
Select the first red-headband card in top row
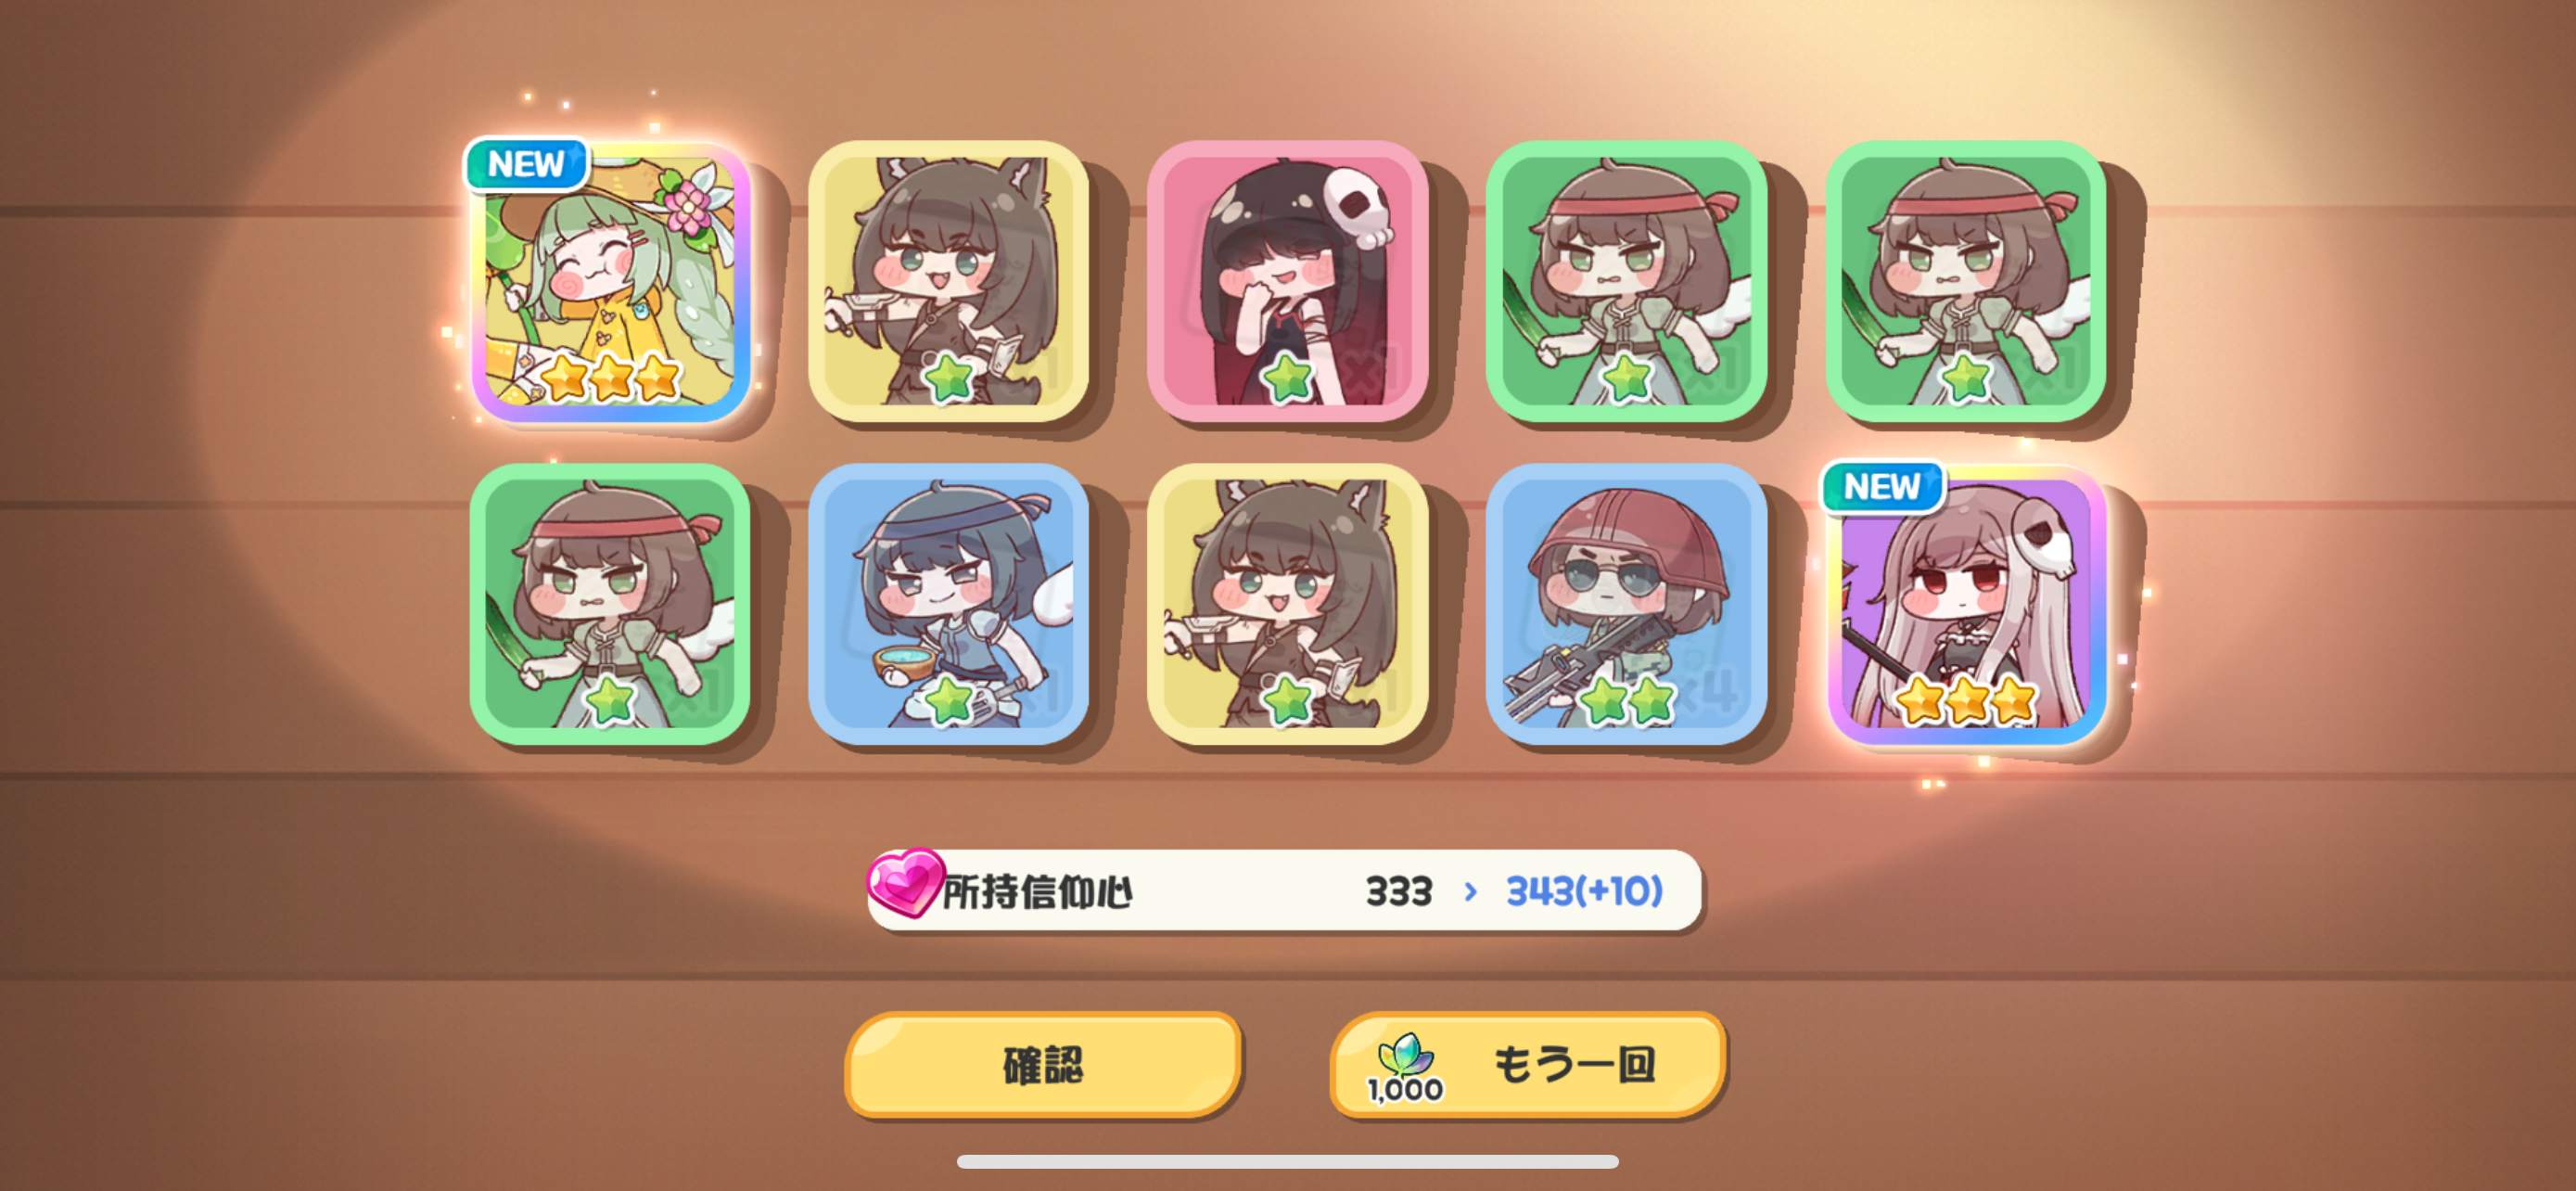point(1626,282)
